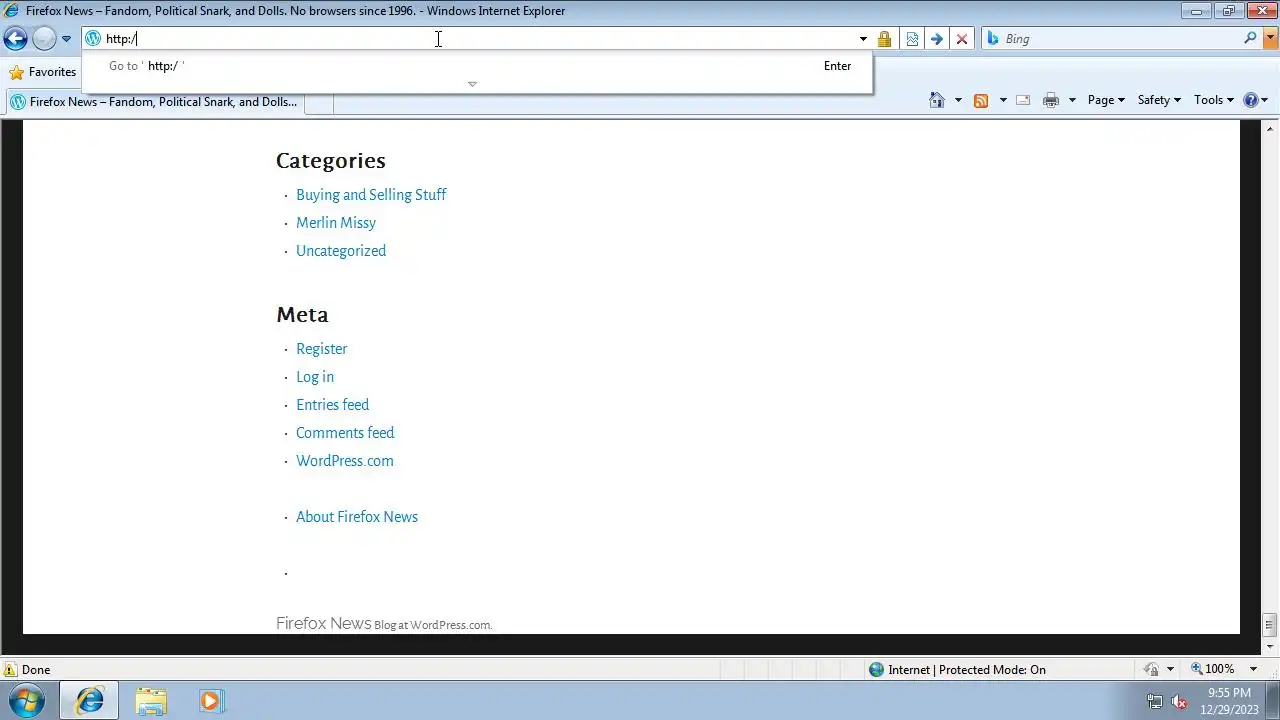Expand the address bar autocomplete dropdown arrow
Screen dimensions: 1280x720
863,39
